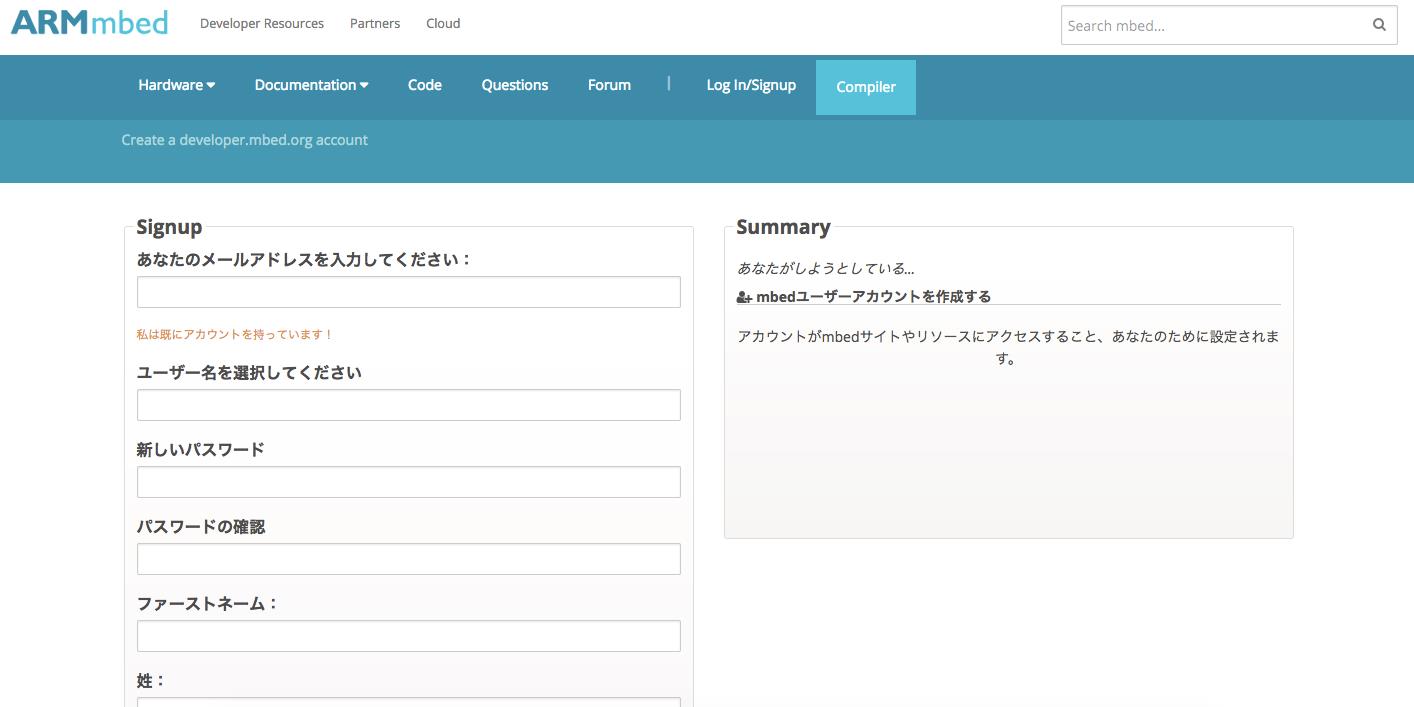Open Developer Resources link
Image resolution: width=1414 pixels, height=707 pixels.
tap(262, 23)
